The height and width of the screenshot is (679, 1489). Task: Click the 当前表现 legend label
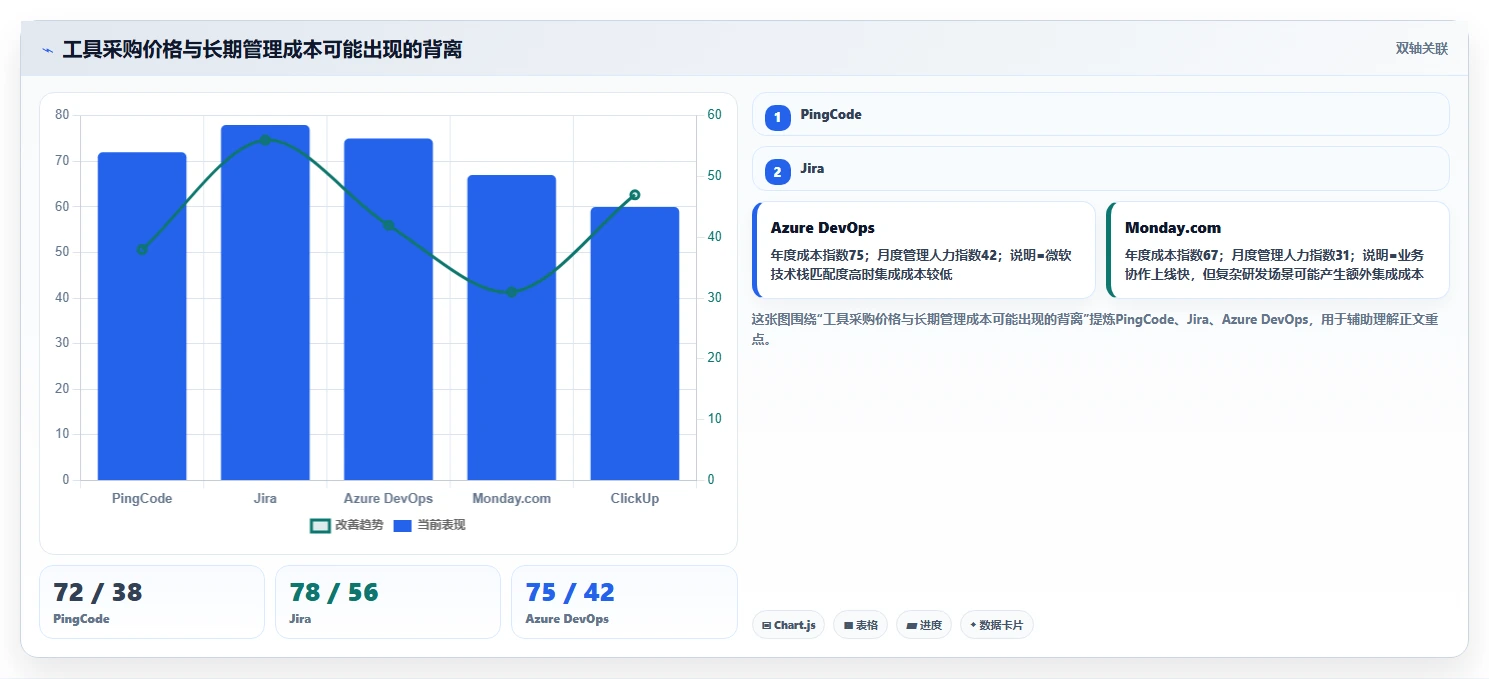pos(441,525)
